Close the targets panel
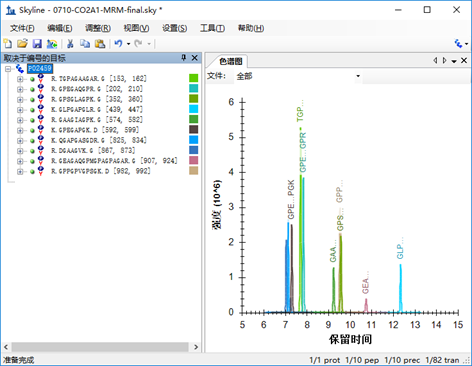The width and height of the screenshot is (472, 366). [195, 58]
